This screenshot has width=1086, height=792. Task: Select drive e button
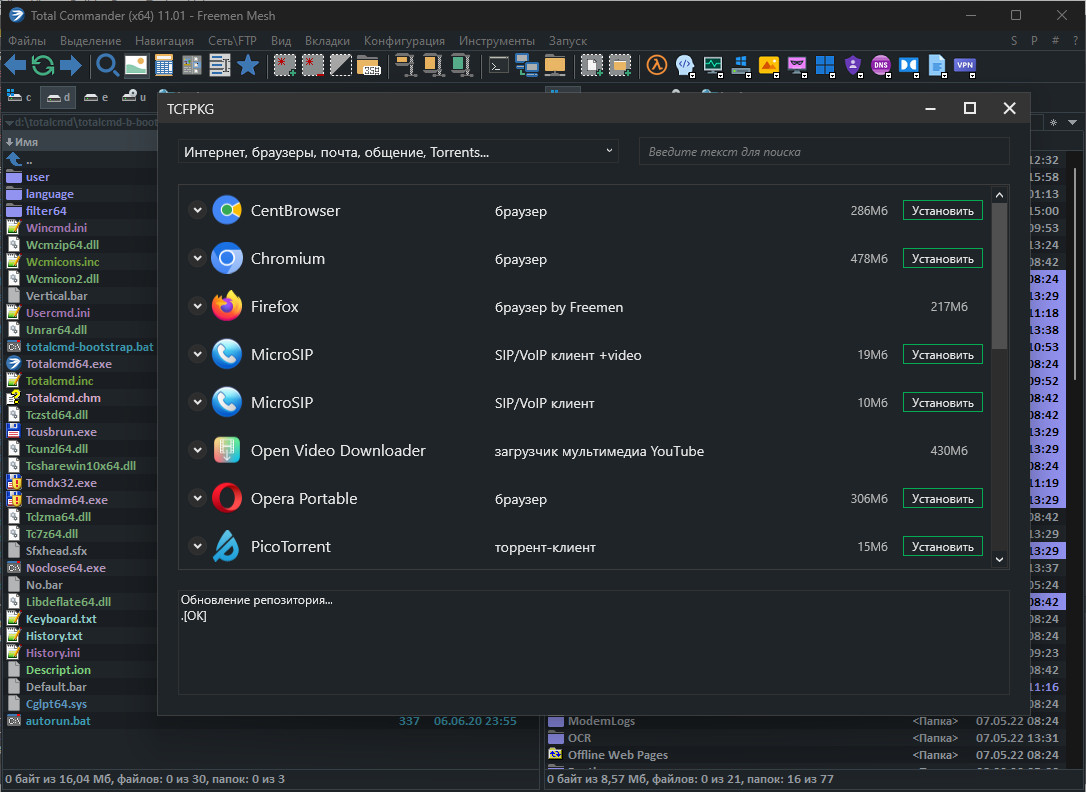click(96, 97)
